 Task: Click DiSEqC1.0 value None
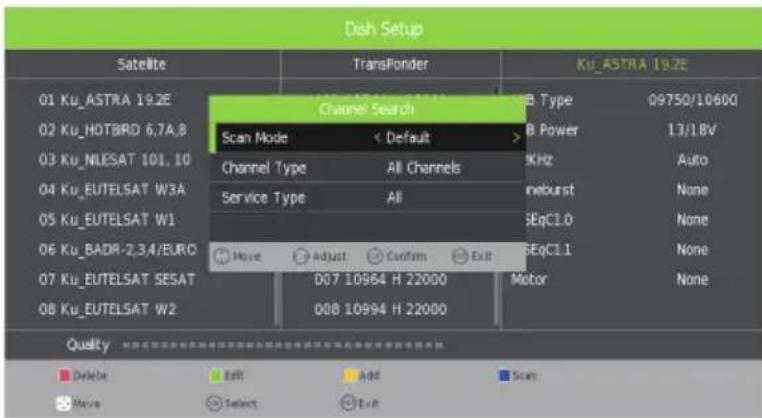tap(693, 220)
